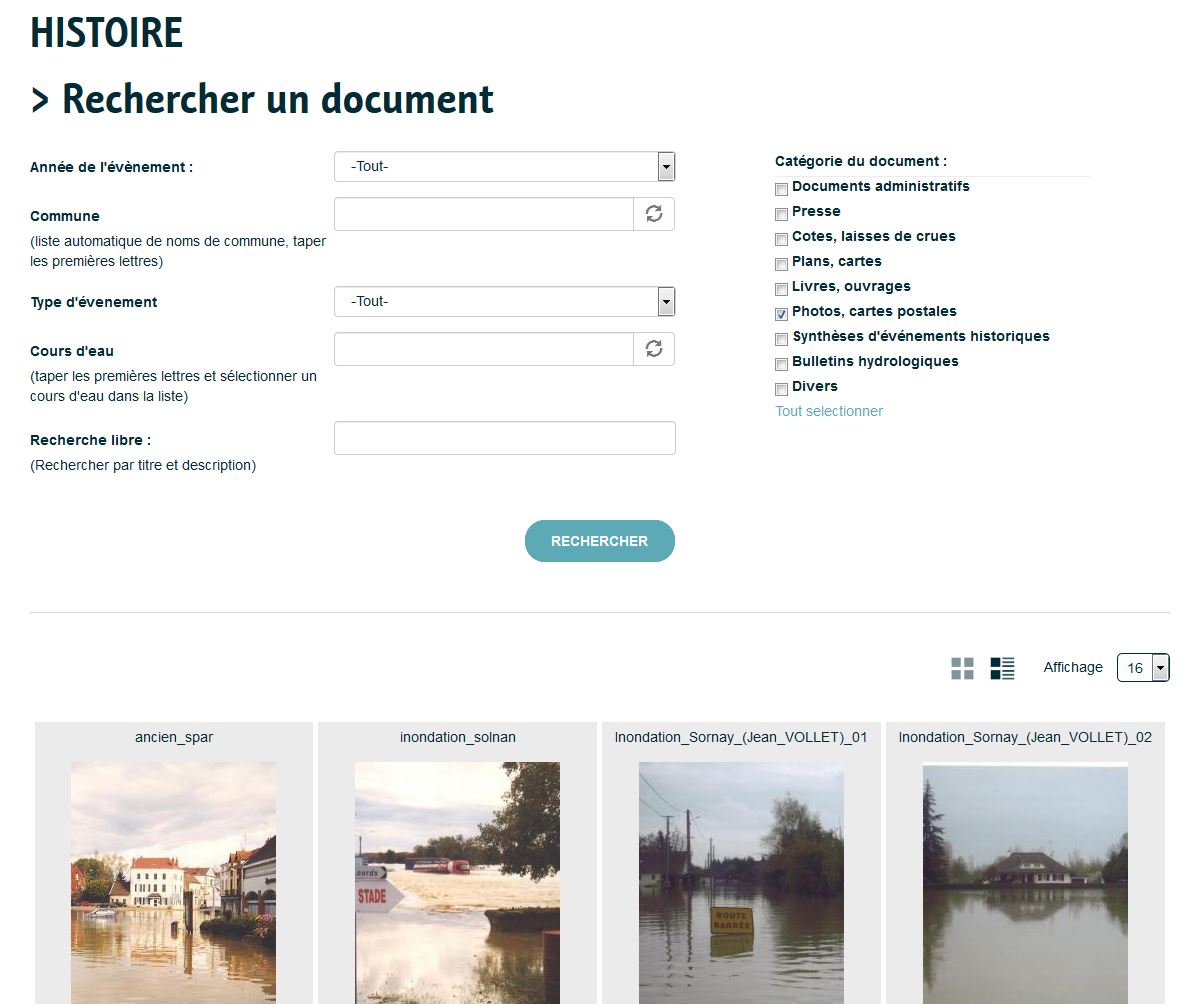Open Année de l'évènement dropdown
This screenshot has width=1203, height=1004.
coord(505,167)
